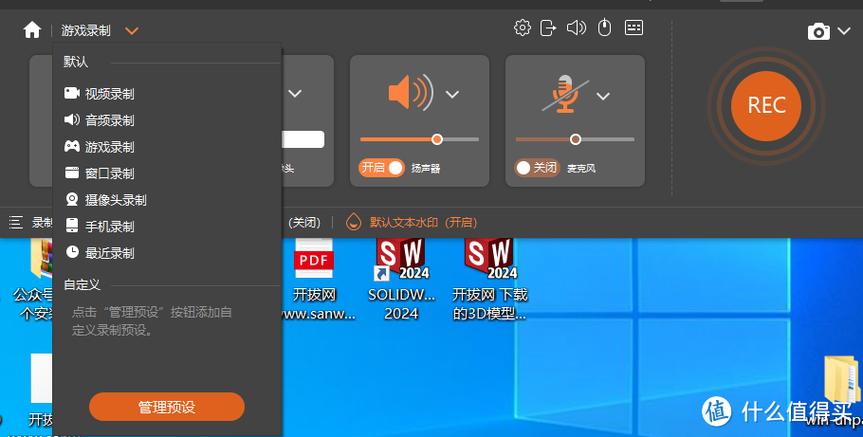Click the (关闭) status text in the bottom bar
Screen dimensions: 863x437
[x=304, y=222]
